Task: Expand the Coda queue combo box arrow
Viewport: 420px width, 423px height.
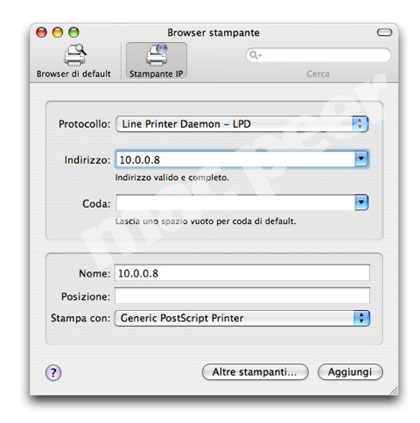Action: click(361, 202)
